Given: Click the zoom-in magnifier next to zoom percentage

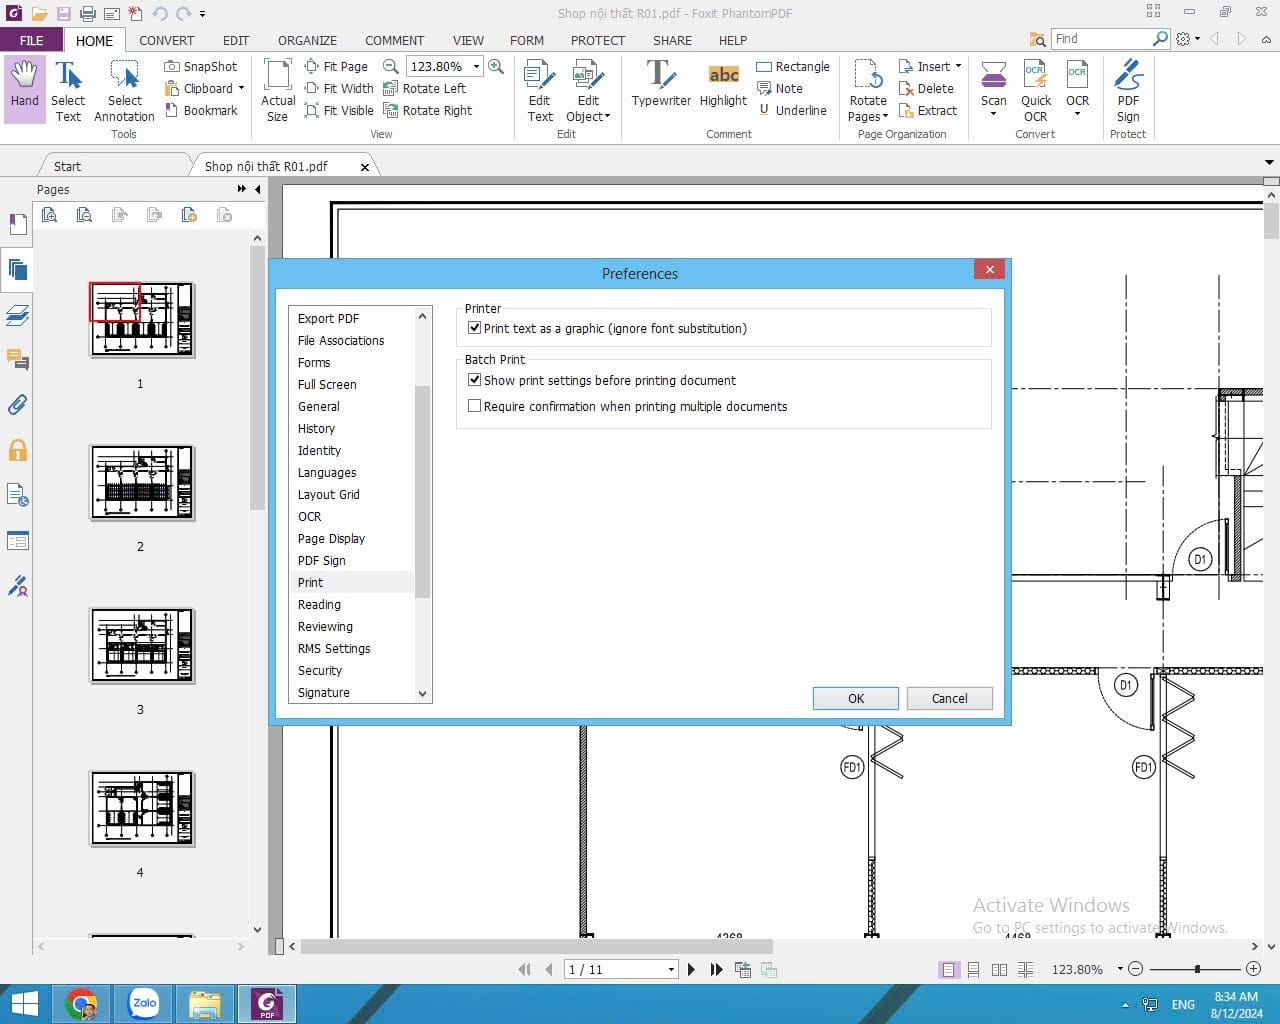Looking at the screenshot, I should tap(496, 66).
